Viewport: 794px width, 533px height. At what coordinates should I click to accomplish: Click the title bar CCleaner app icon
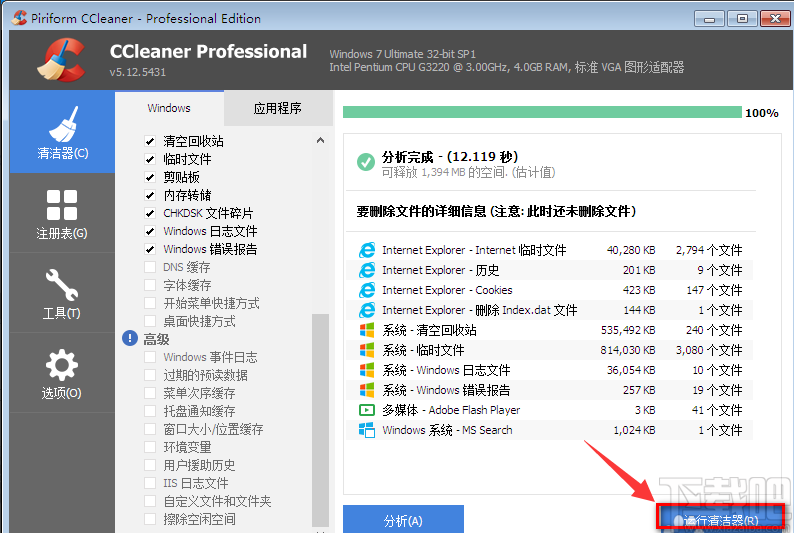tap(19, 18)
